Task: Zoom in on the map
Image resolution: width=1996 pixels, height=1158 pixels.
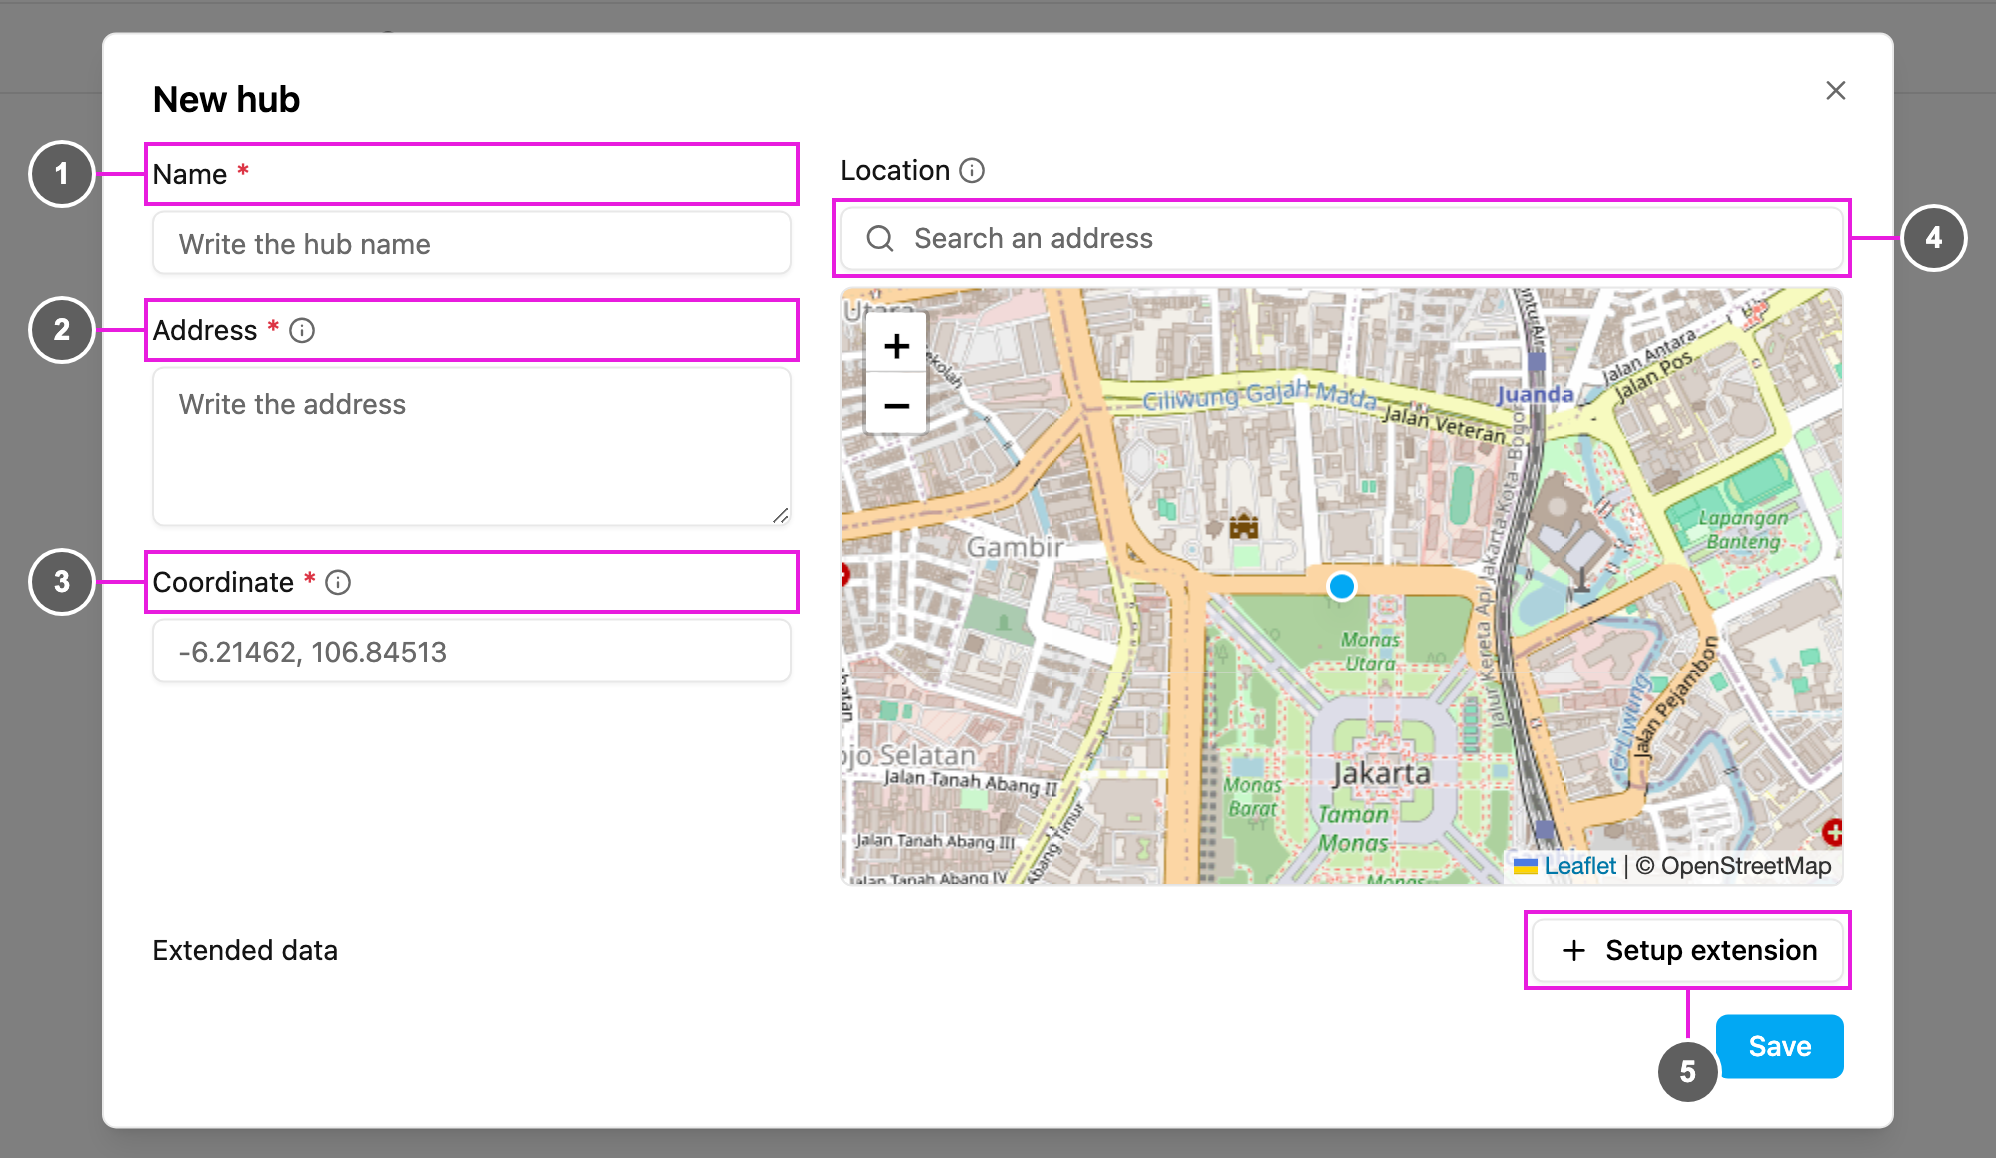Action: tap(896, 346)
